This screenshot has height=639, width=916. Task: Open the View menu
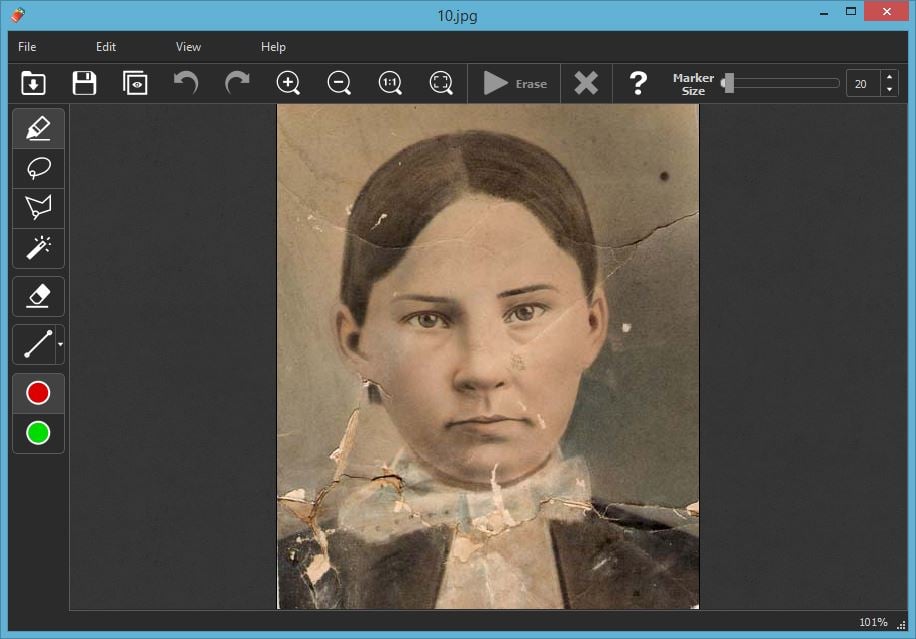click(x=187, y=46)
